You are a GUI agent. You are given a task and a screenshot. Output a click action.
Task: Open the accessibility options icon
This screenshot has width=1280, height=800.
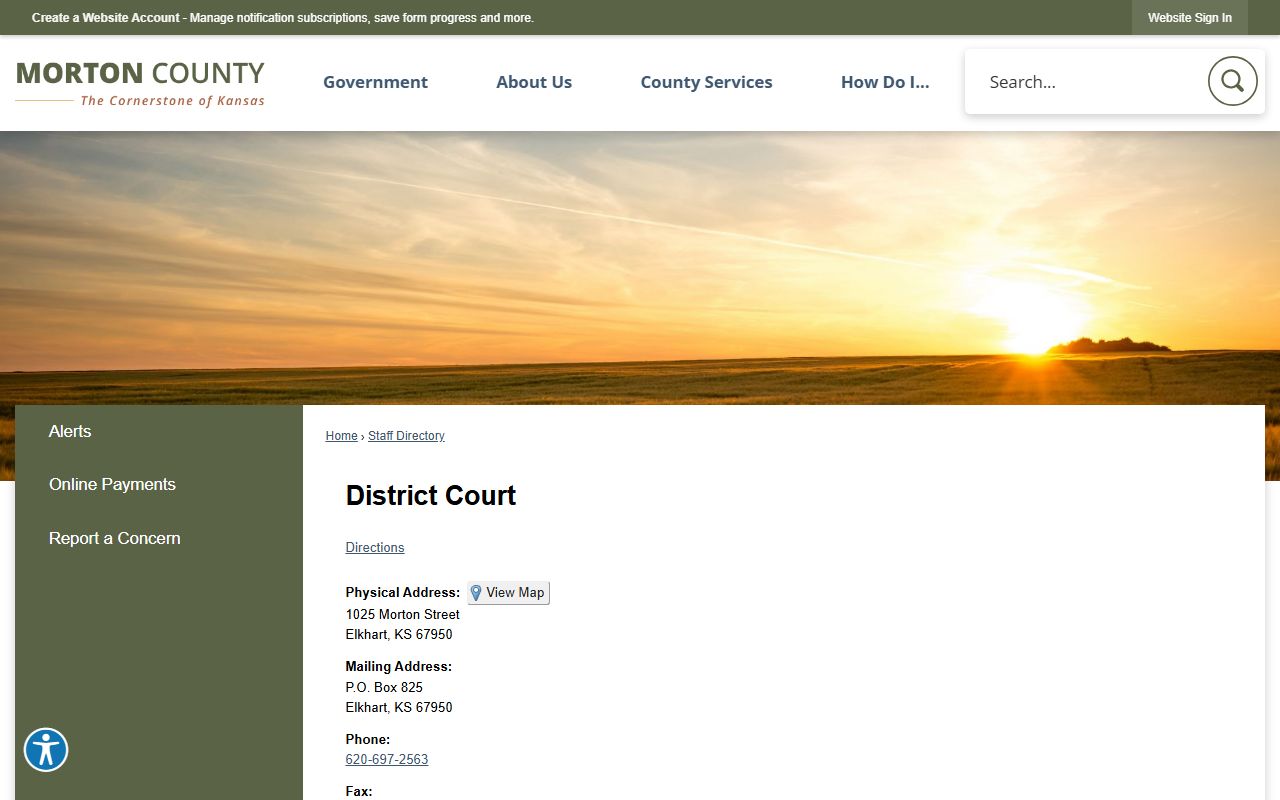pyautogui.click(x=46, y=750)
